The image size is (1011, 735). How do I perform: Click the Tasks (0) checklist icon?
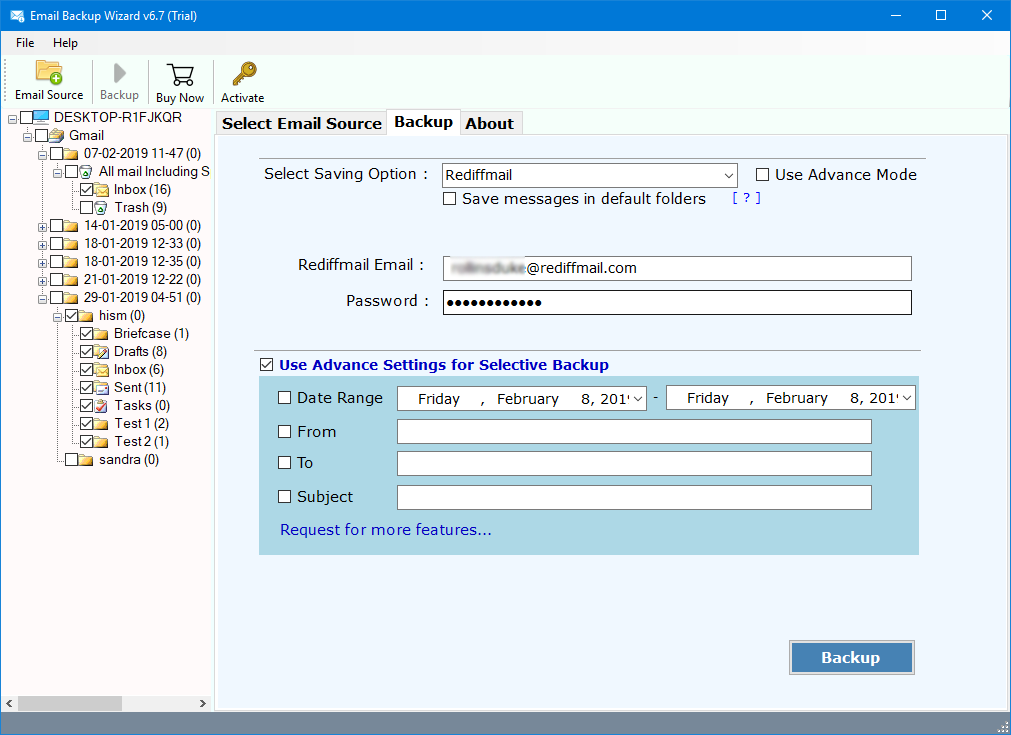coord(101,406)
